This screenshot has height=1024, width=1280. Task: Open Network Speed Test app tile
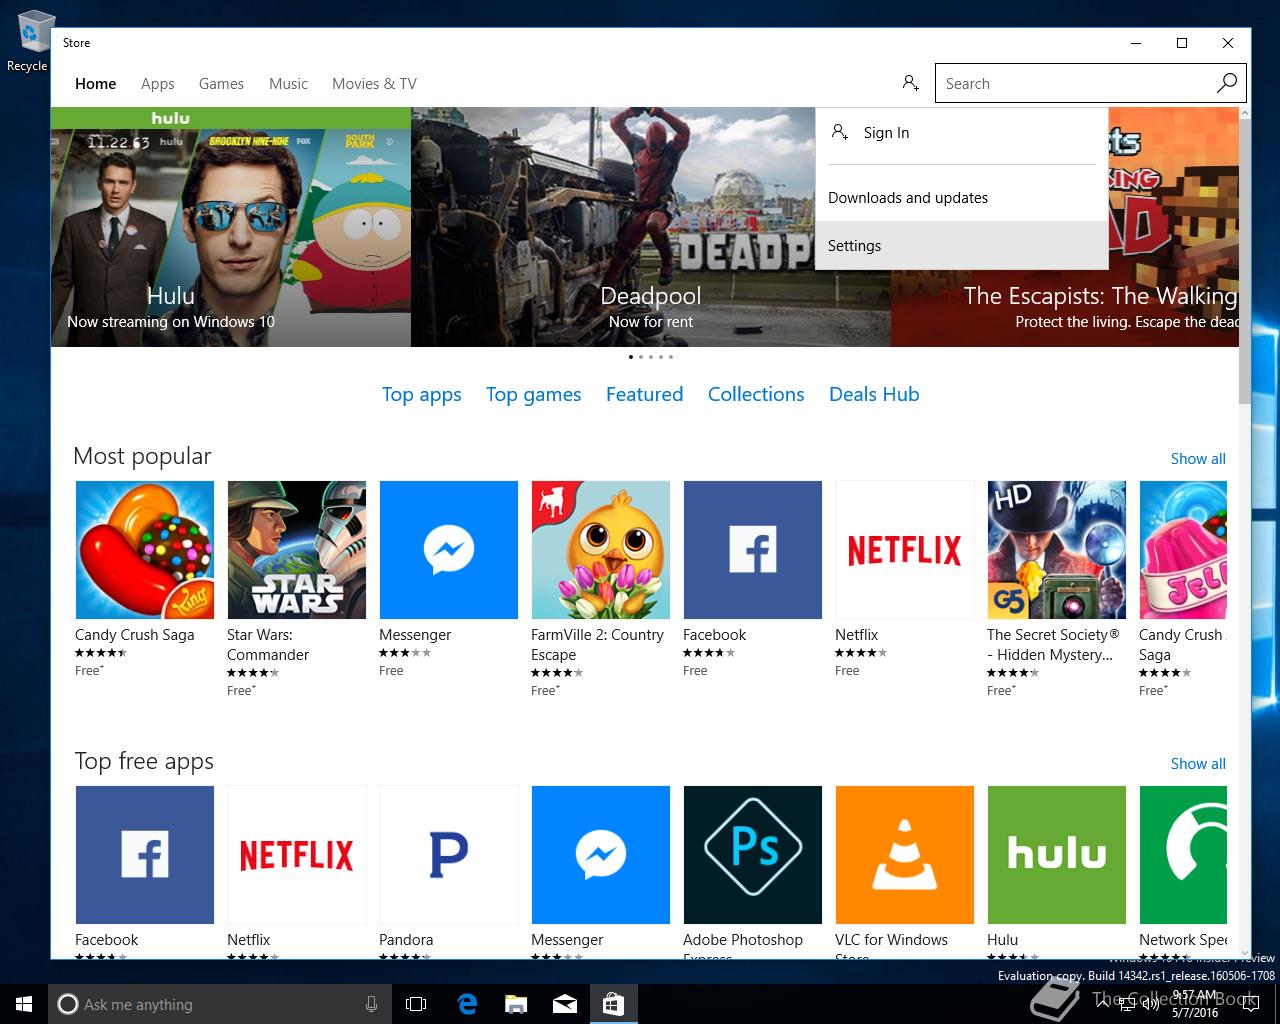point(1183,855)
